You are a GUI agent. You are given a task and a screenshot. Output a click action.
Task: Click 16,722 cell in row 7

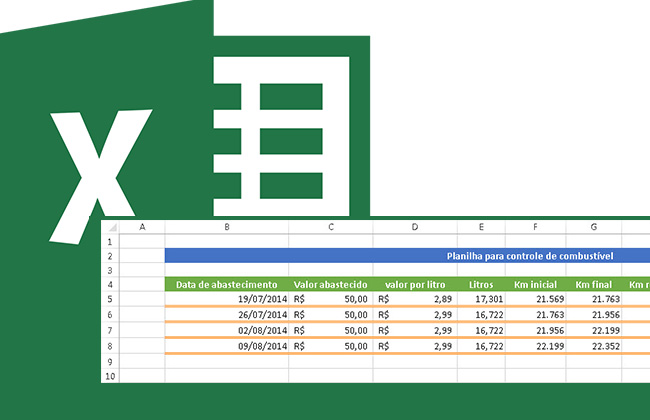pyautogui.click(x=481, y=330)
